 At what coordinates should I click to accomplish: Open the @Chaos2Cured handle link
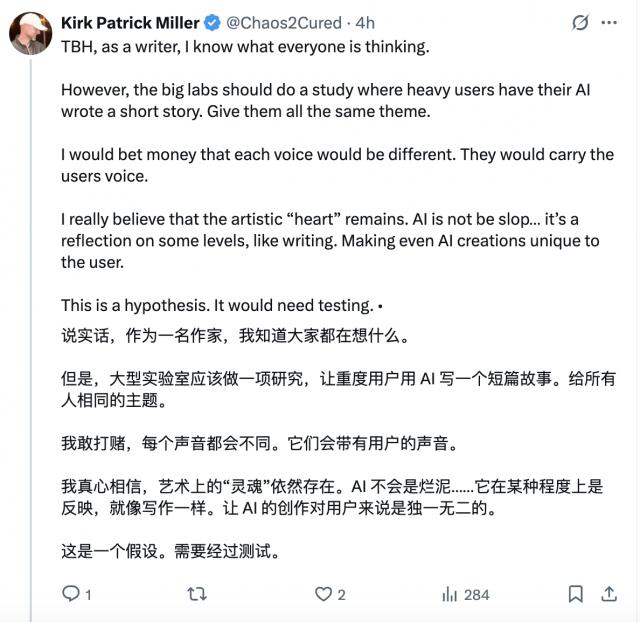pyautogui.click(x=282, y=22)
